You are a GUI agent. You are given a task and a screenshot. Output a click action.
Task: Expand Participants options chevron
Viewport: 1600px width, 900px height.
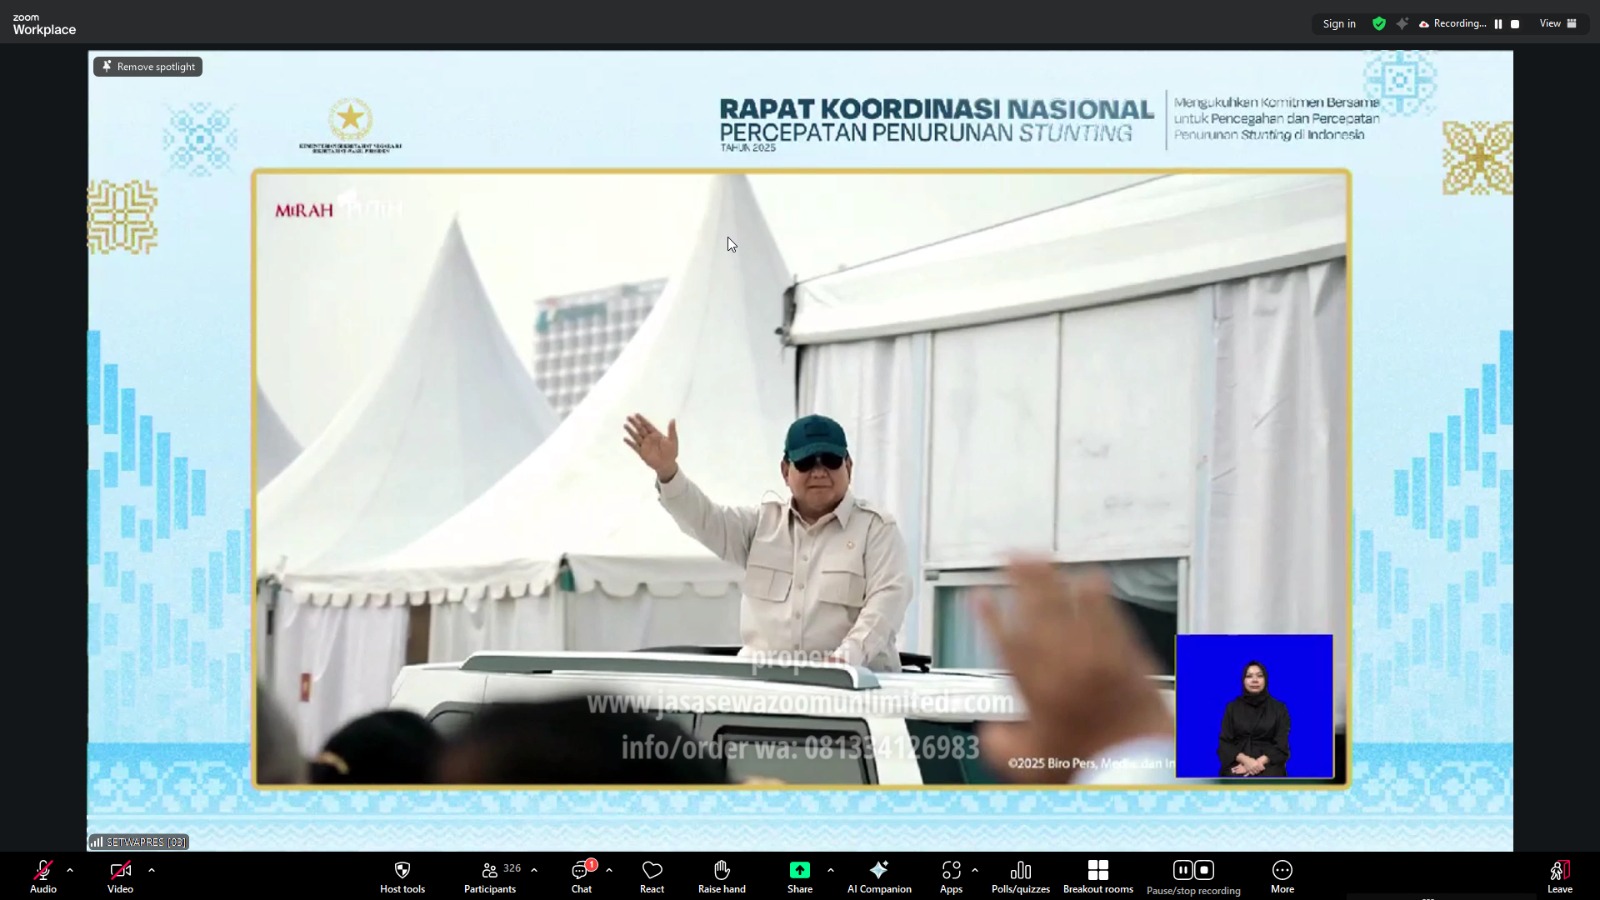click(x=534, y=870)
